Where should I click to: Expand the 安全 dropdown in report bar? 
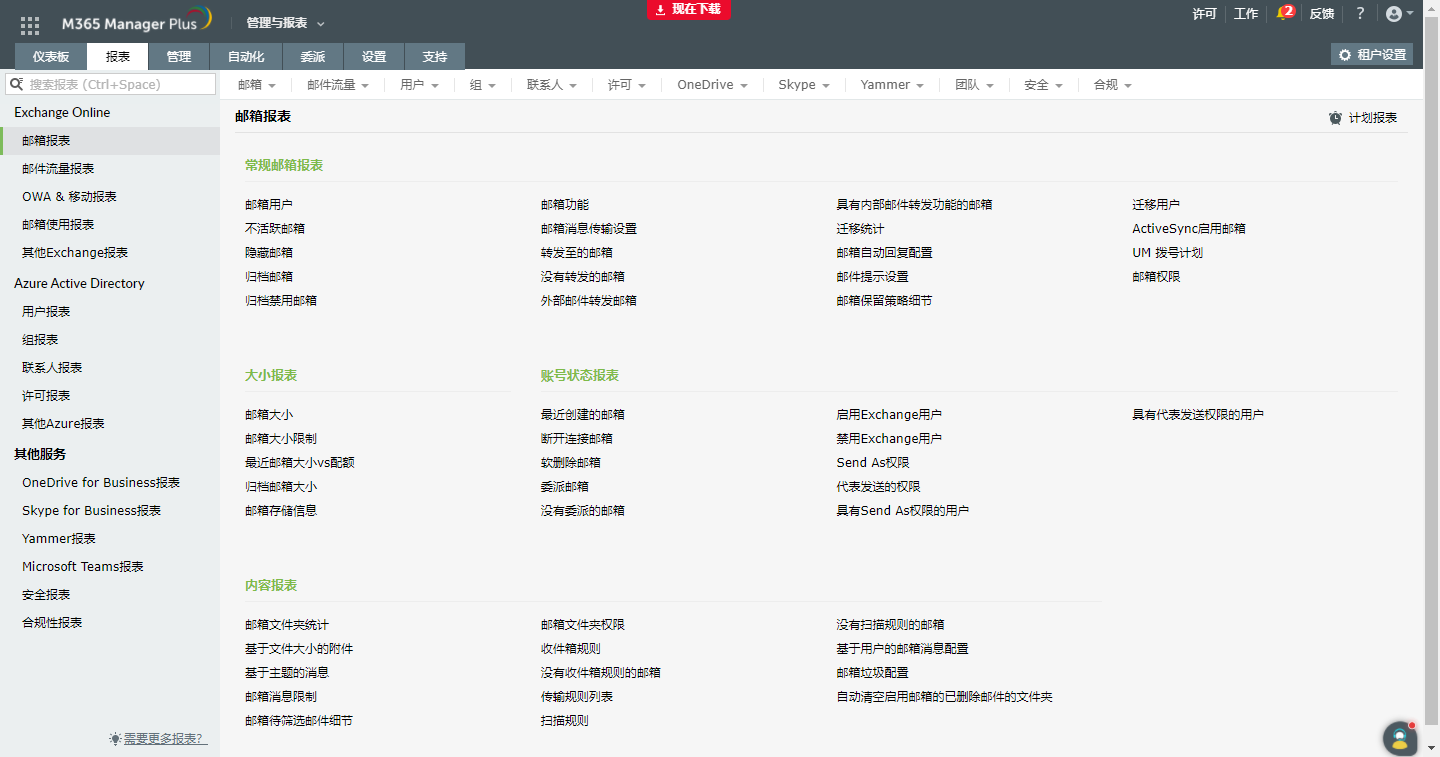click(1042, 85)
